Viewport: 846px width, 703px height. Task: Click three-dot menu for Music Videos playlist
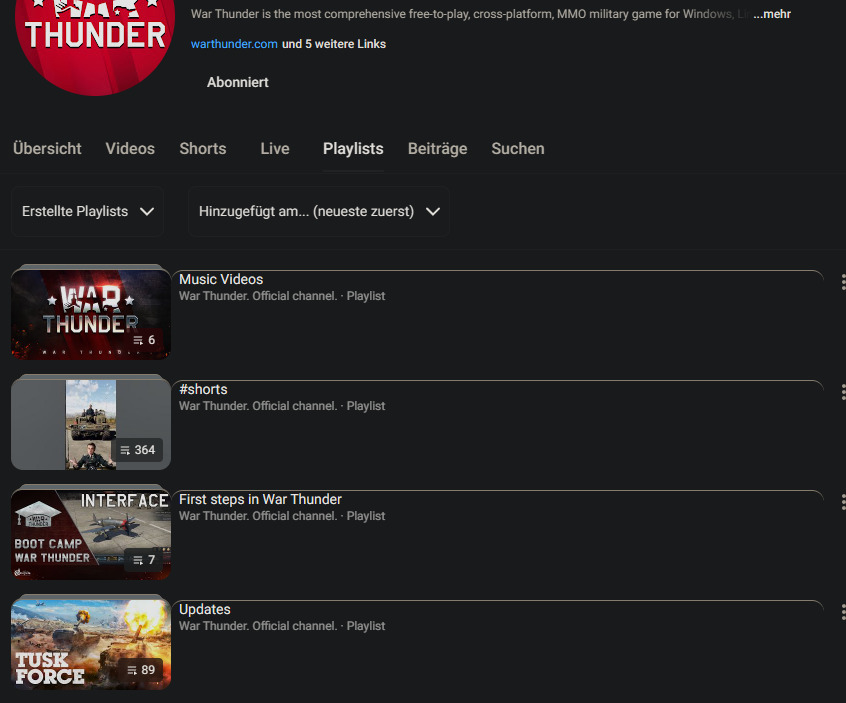[x=842, y=282]
